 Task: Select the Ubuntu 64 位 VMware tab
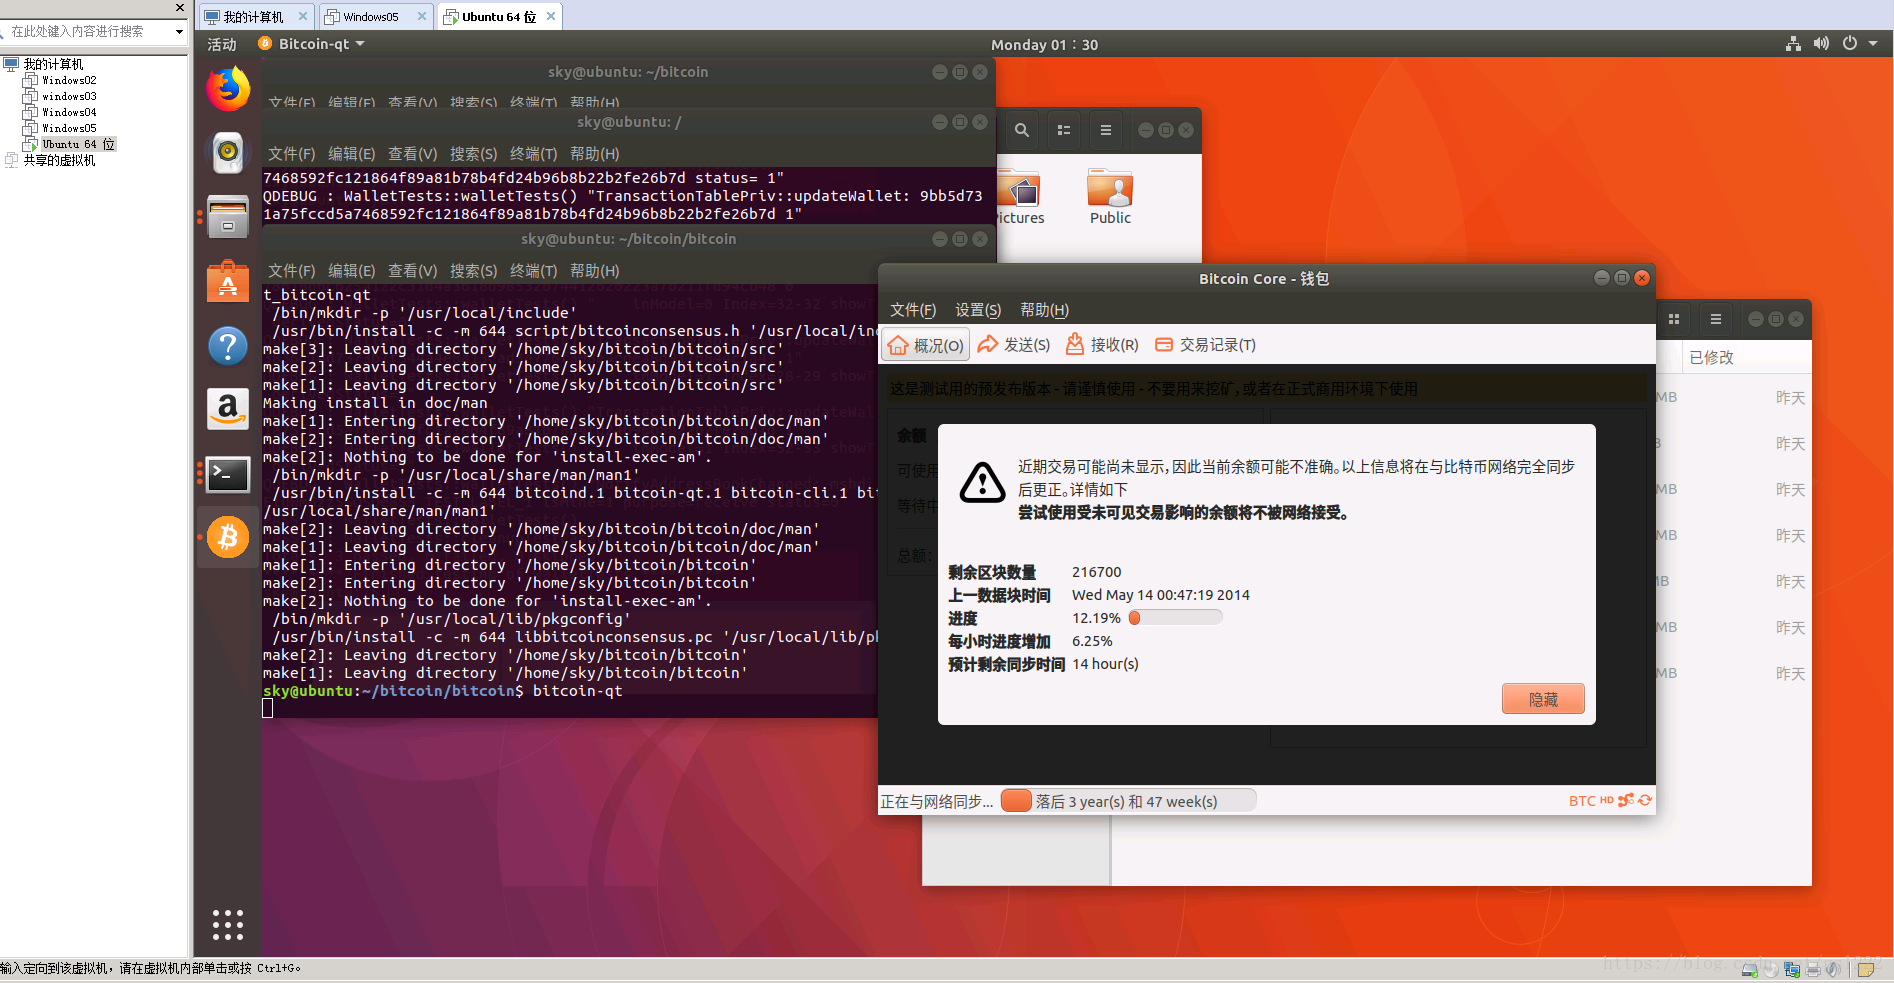[499, 16]
